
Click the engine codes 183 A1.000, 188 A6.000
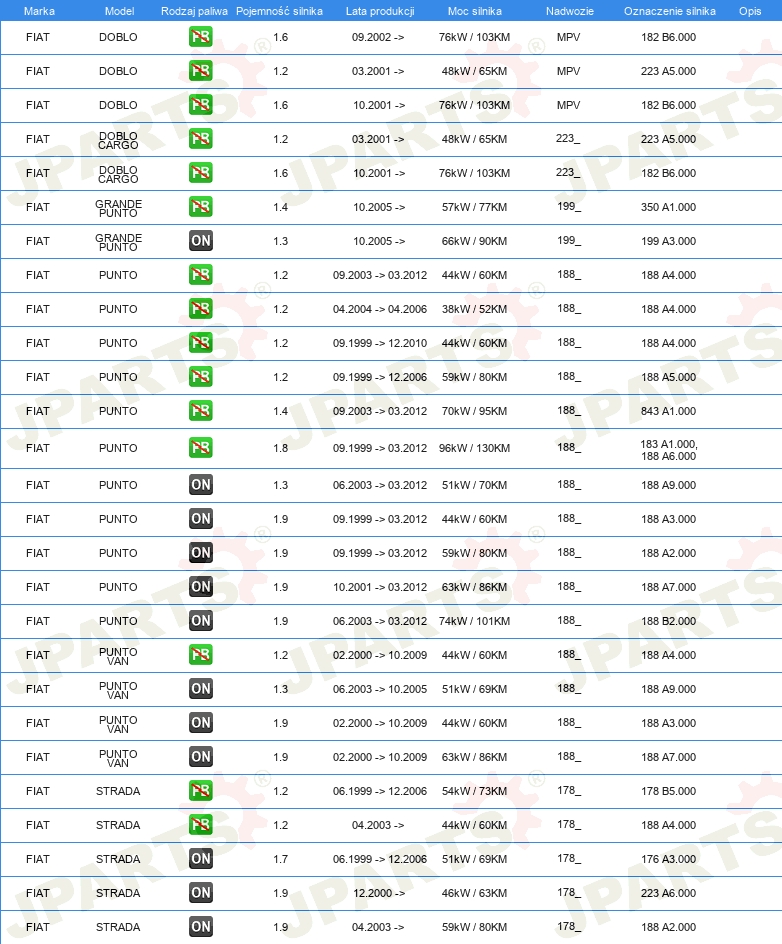pyautogui.click(x=668, y=450)
